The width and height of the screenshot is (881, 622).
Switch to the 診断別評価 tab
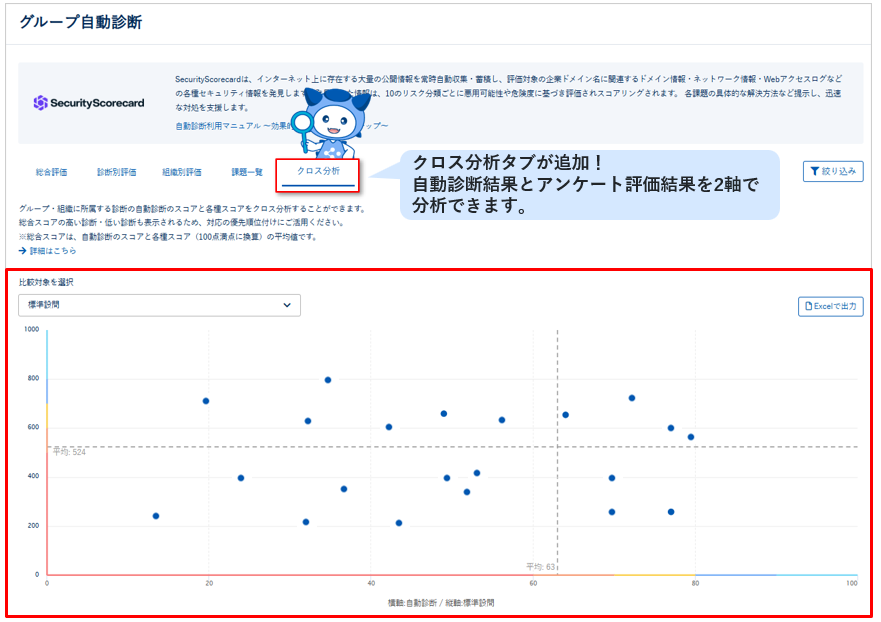point(117,173)
